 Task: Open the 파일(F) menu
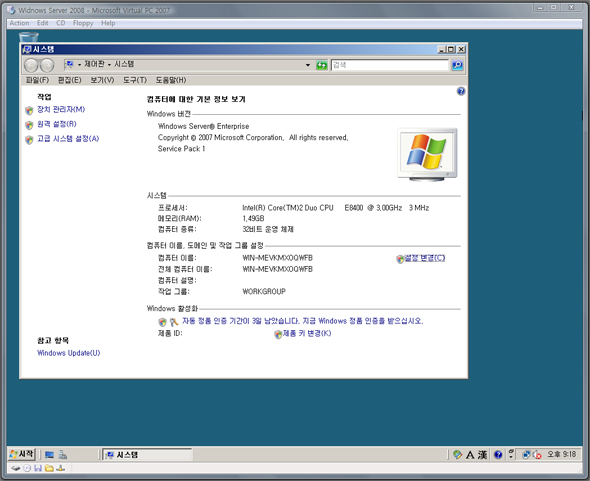pos(37,80)
